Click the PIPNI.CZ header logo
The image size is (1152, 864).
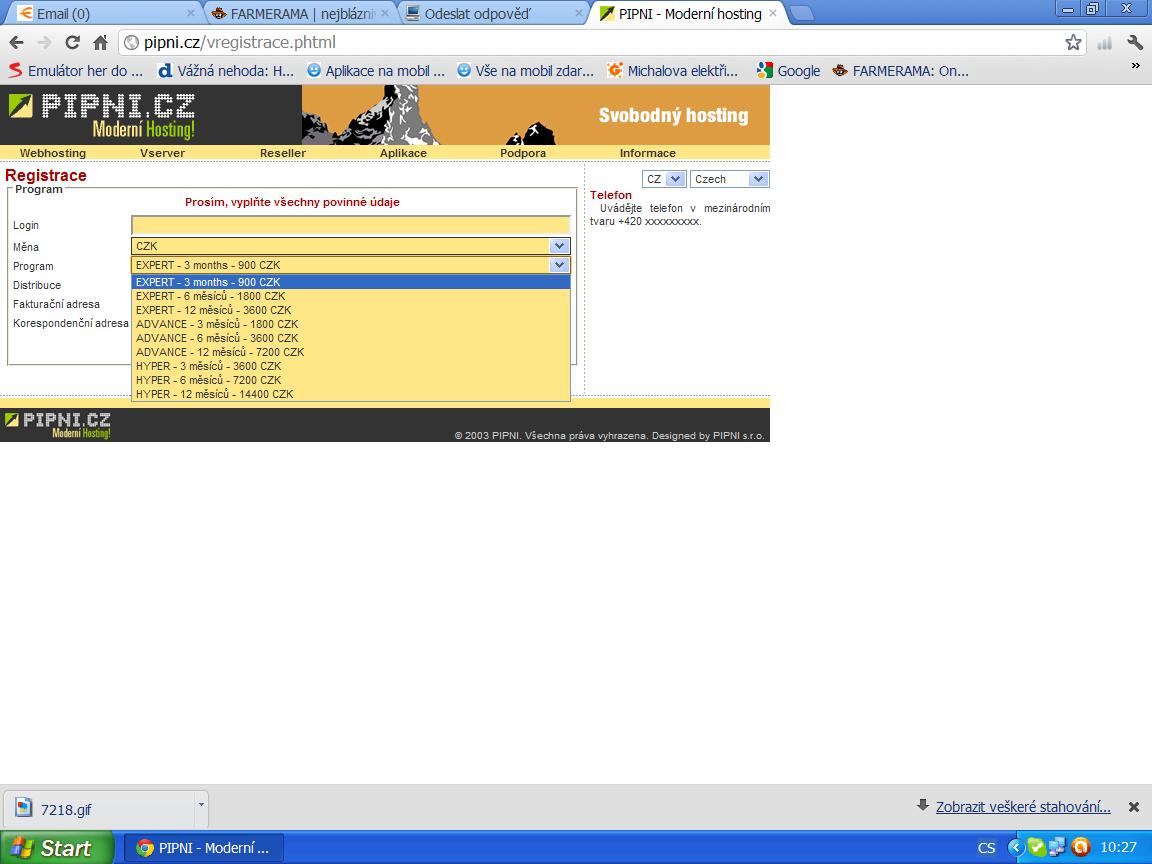[x=103, y=115]
